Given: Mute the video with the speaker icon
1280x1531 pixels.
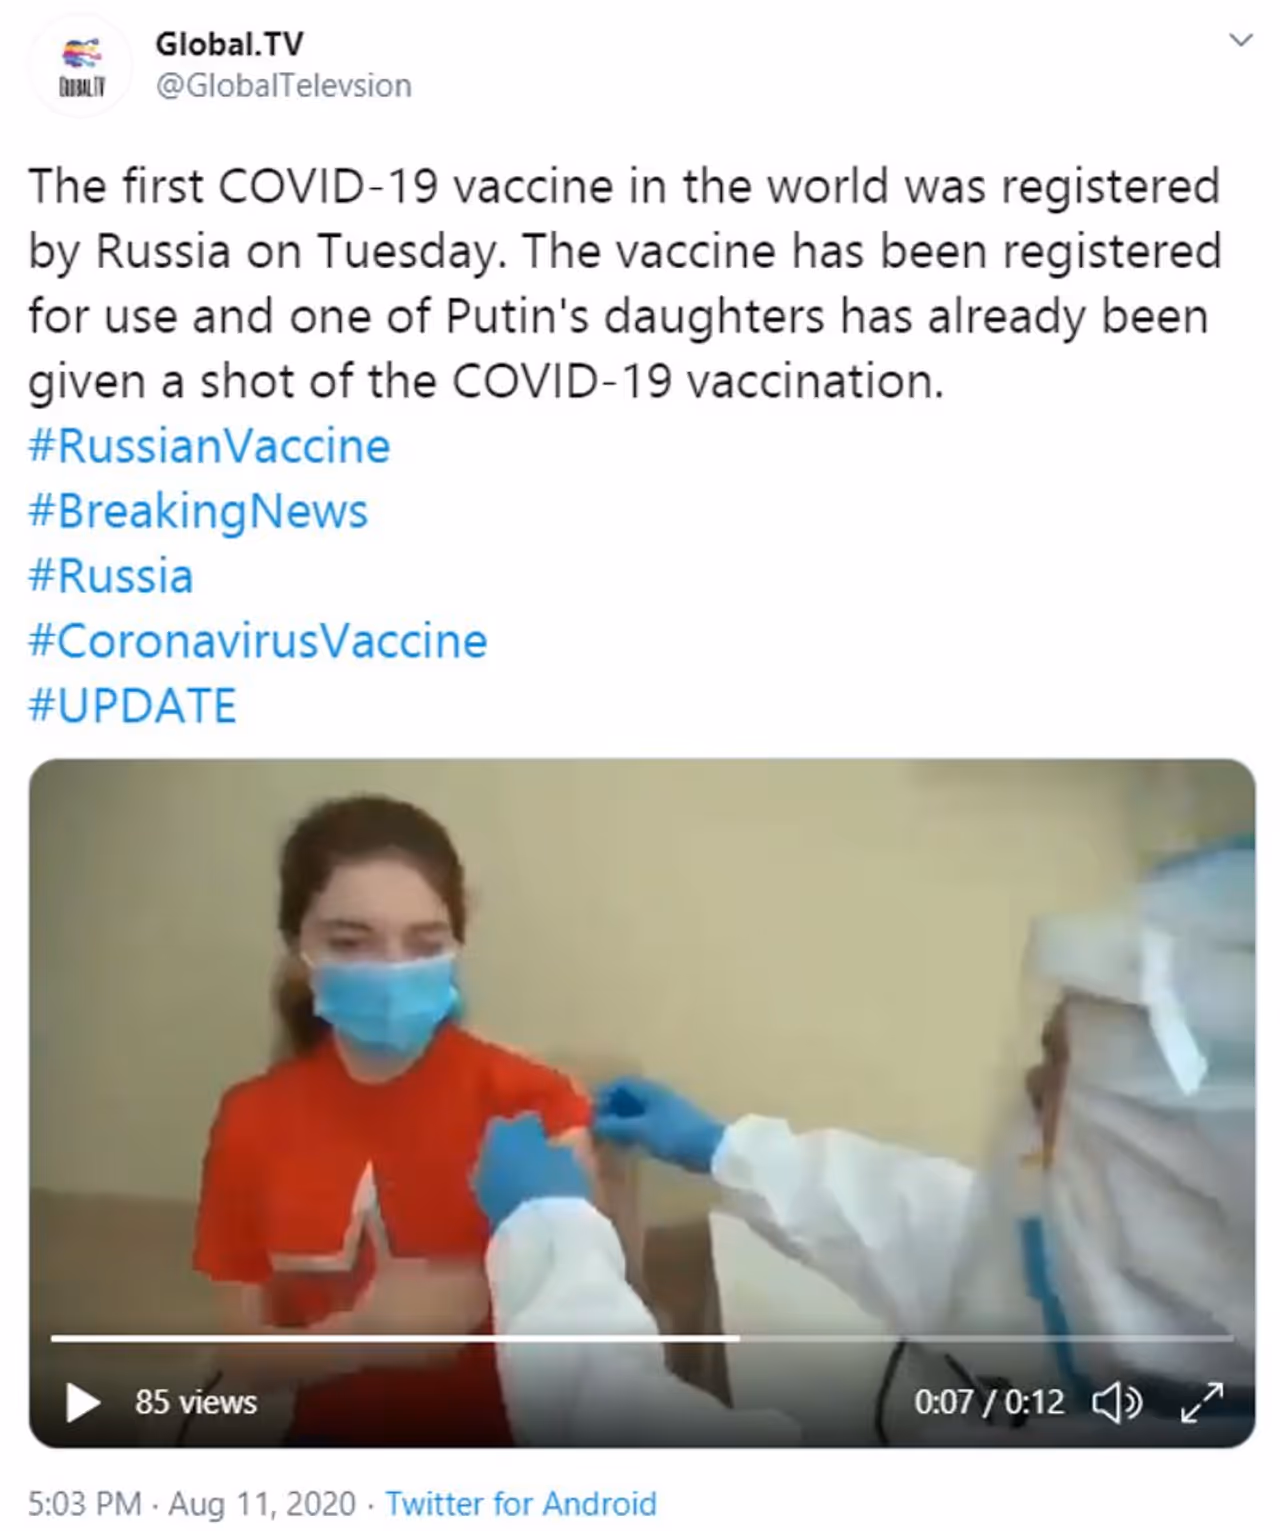Looking at the screenshot, I should tap(1117, 1402).
